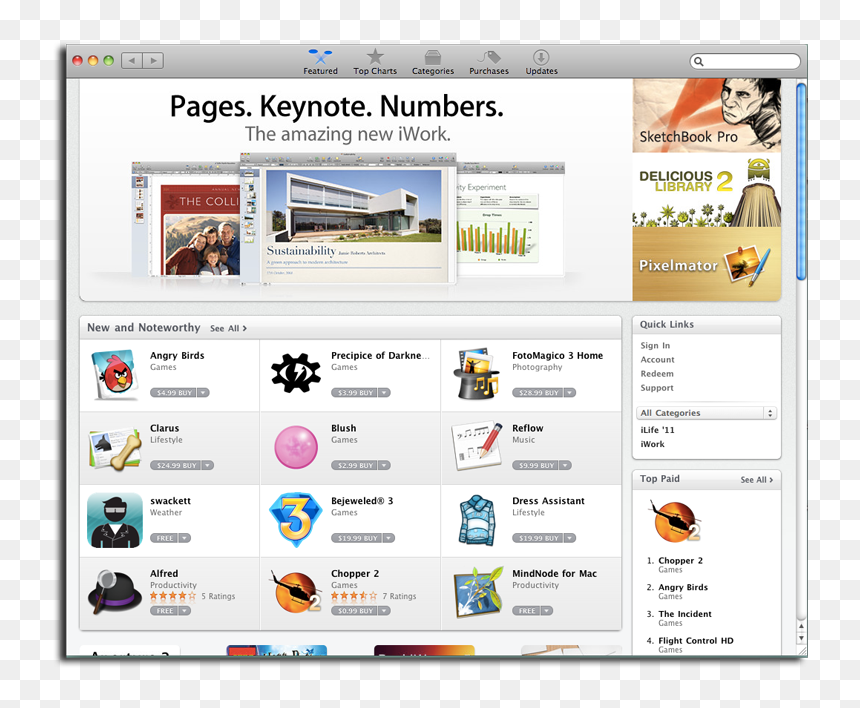
Task: Click the Sign In quick link
Action: [655, 345]
